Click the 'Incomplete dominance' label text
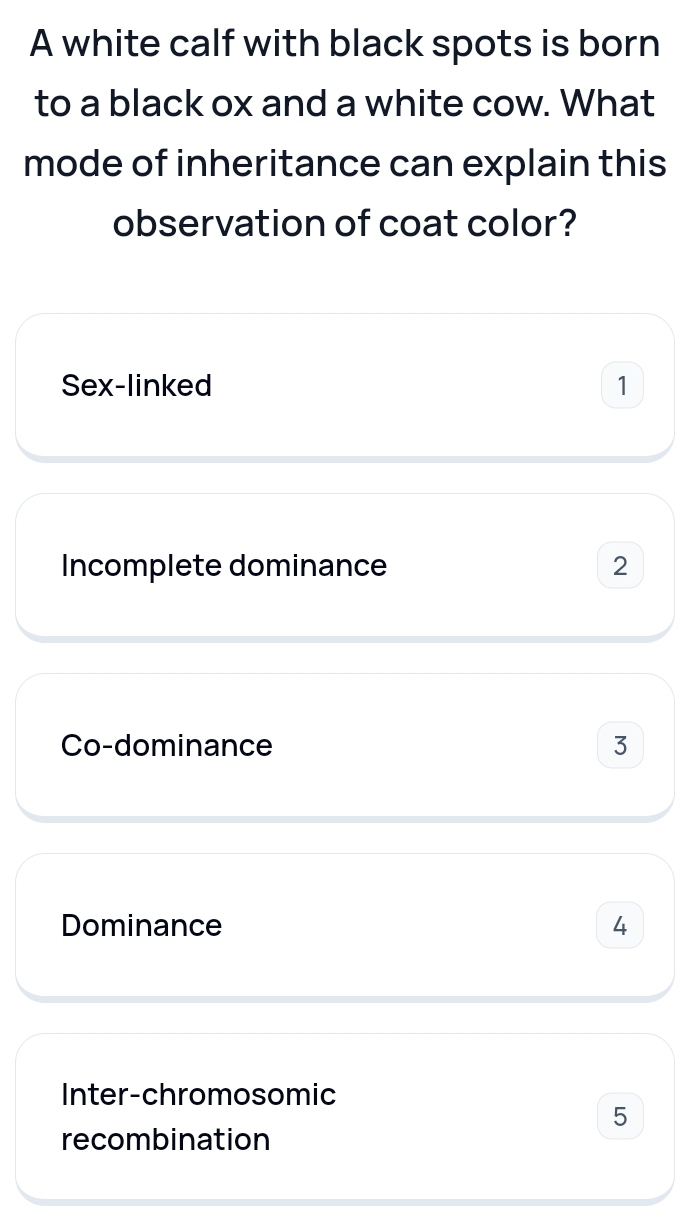The width and height of the screenshot is (692, 1229). point(224,566)
